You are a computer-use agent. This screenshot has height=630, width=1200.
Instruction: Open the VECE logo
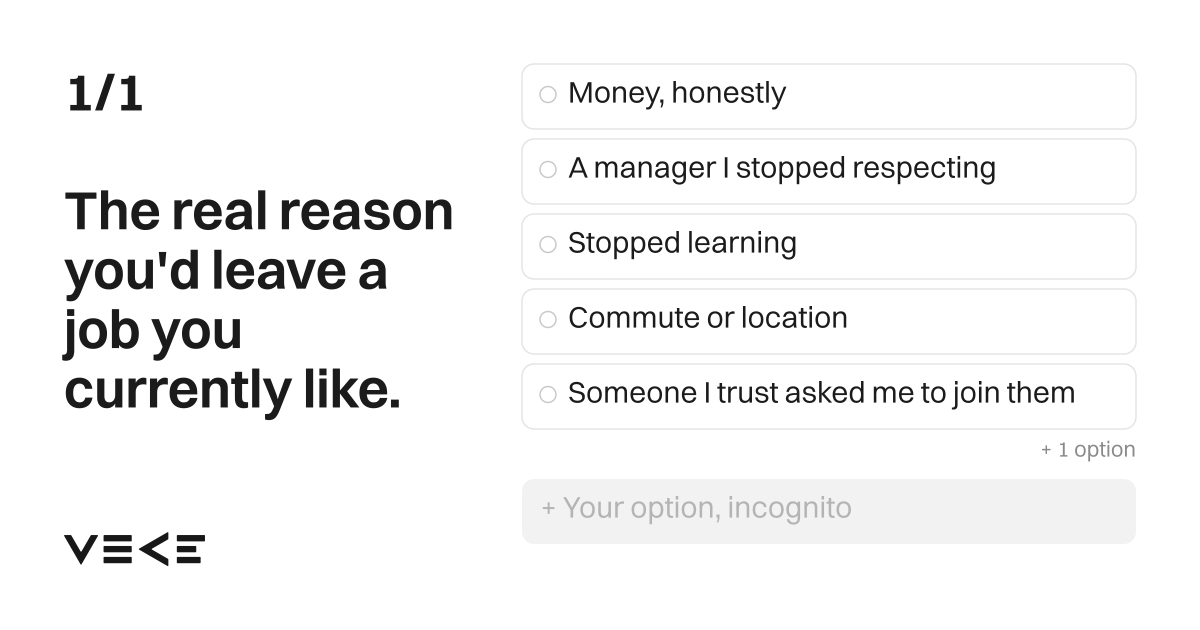point(135,549)
